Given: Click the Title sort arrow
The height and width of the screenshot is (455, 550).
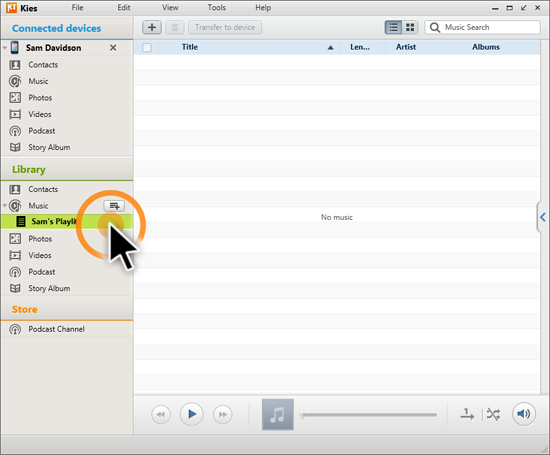Looking at the screenshot, I should pos(330,48).
